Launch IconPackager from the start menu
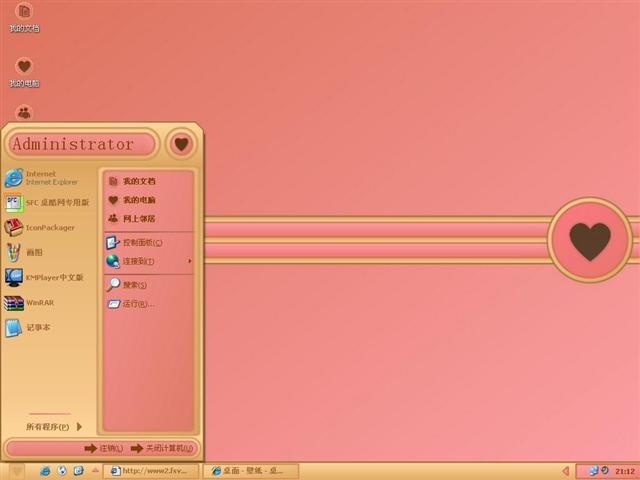Screen dimensions: 640x480 click(x=48, y=227)
